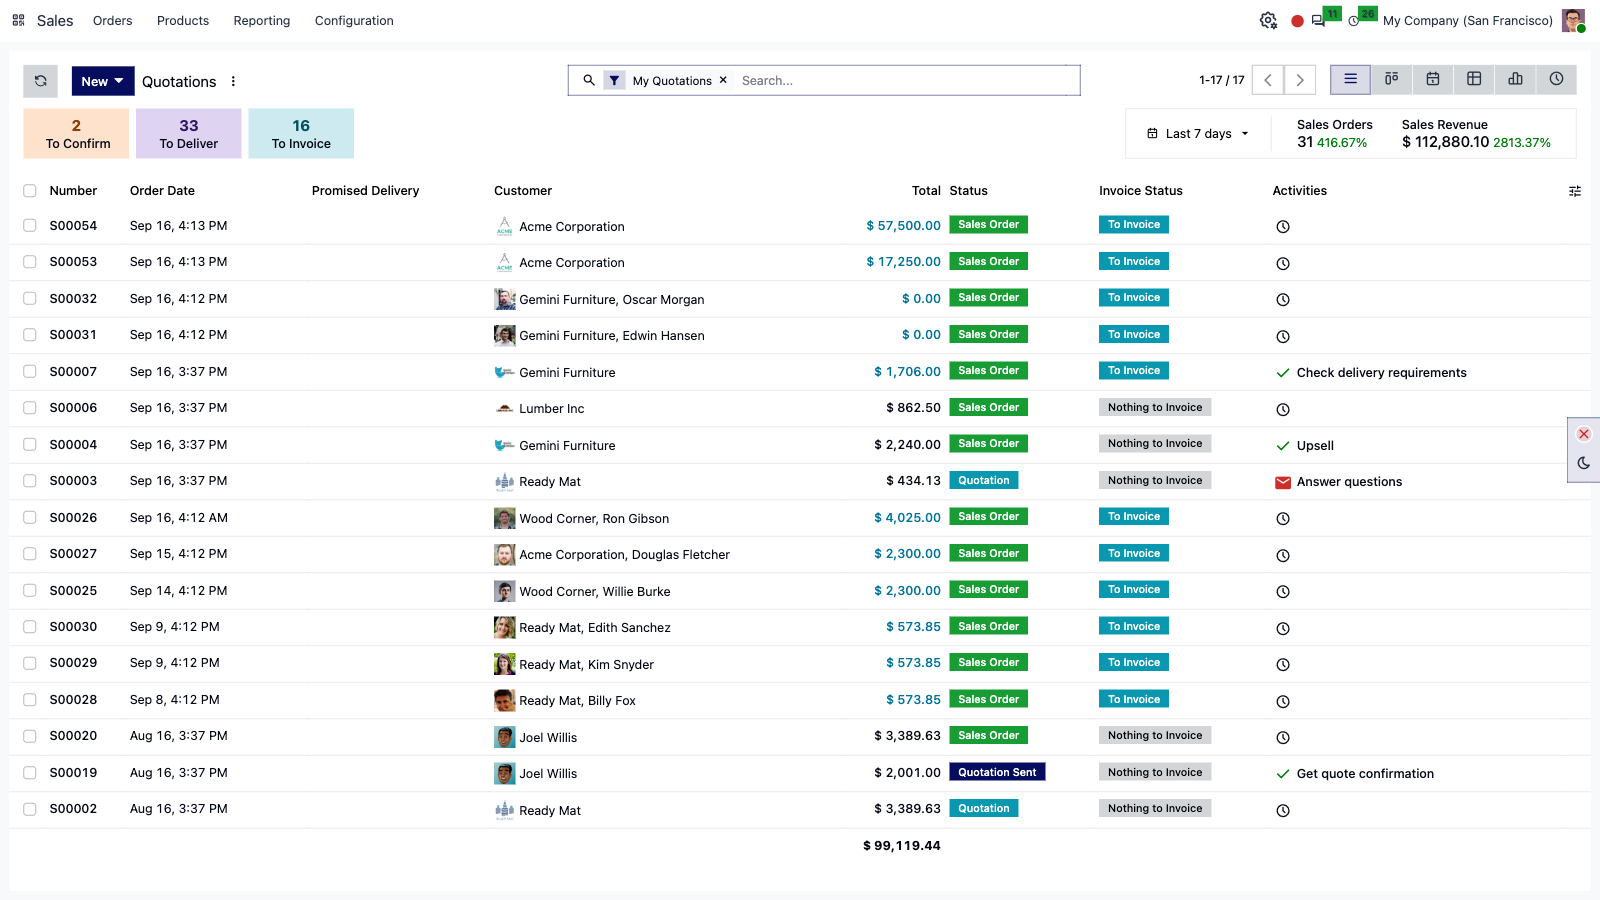1600x900 pixels.
Task: Open the Orders menu
Action: pos(112,21)
